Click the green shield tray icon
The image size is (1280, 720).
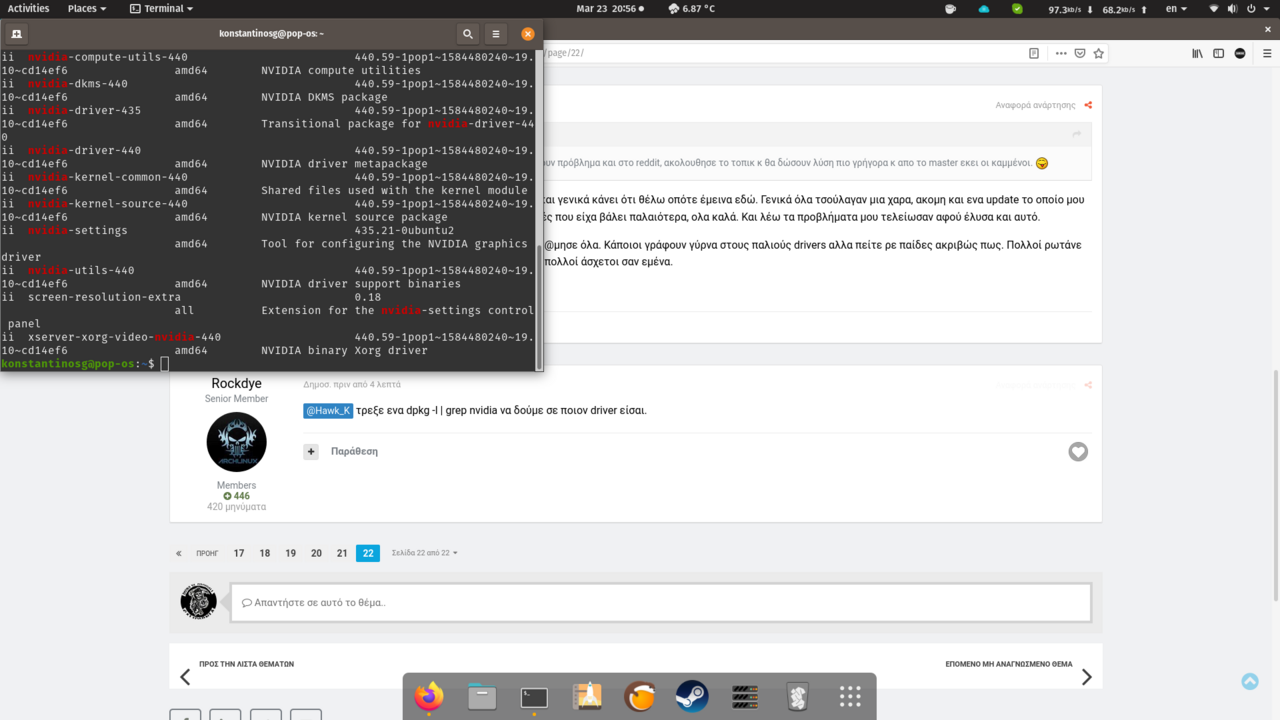tap(1017, 8)
